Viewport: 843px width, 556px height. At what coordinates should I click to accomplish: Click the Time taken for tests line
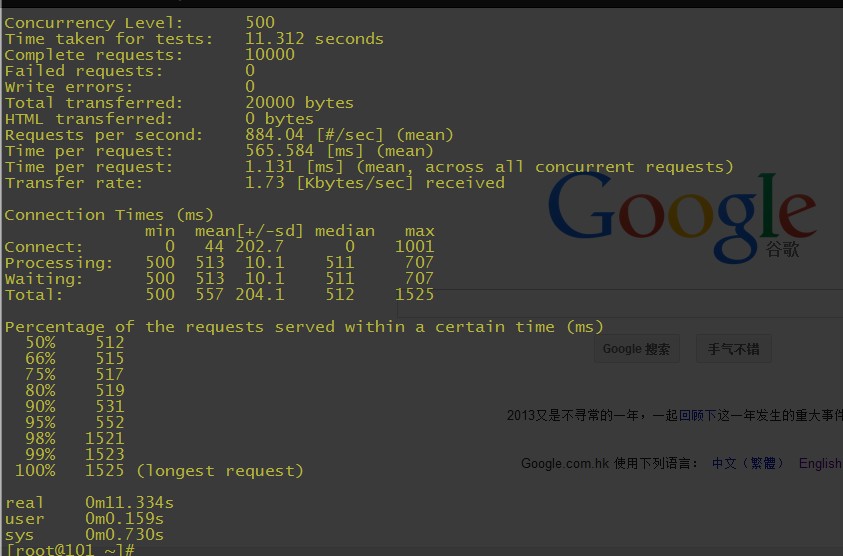point(194,39)
